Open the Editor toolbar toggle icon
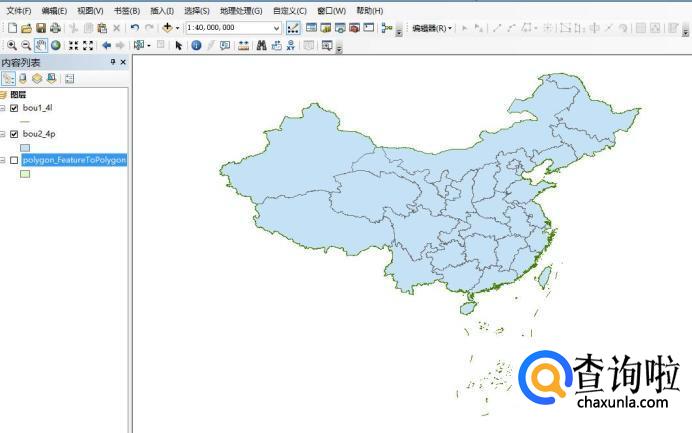Viewport: 692px width, 433px height. coord(293,28)
